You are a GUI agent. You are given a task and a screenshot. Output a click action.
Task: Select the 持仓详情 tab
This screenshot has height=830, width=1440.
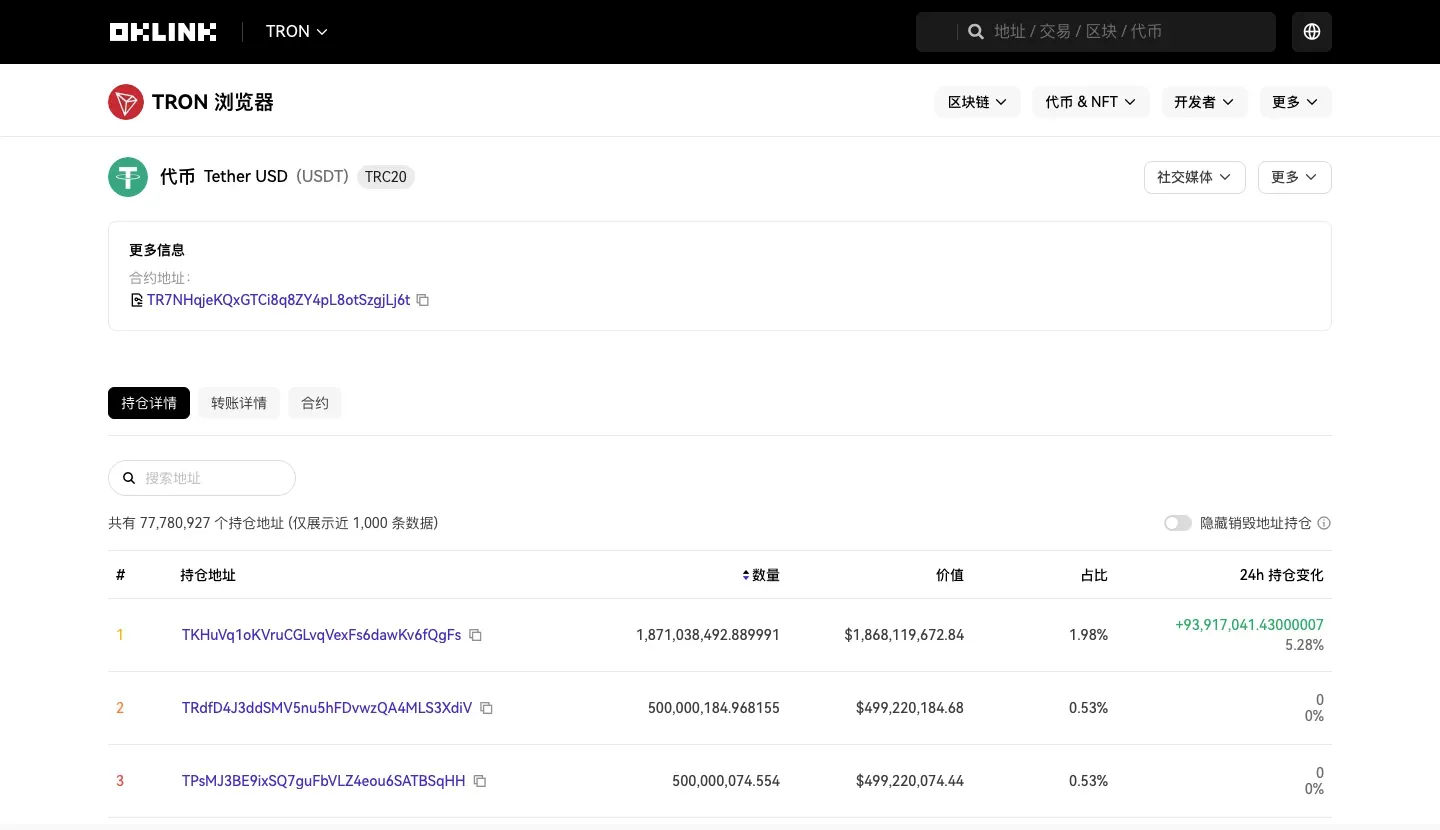[149, 403]
